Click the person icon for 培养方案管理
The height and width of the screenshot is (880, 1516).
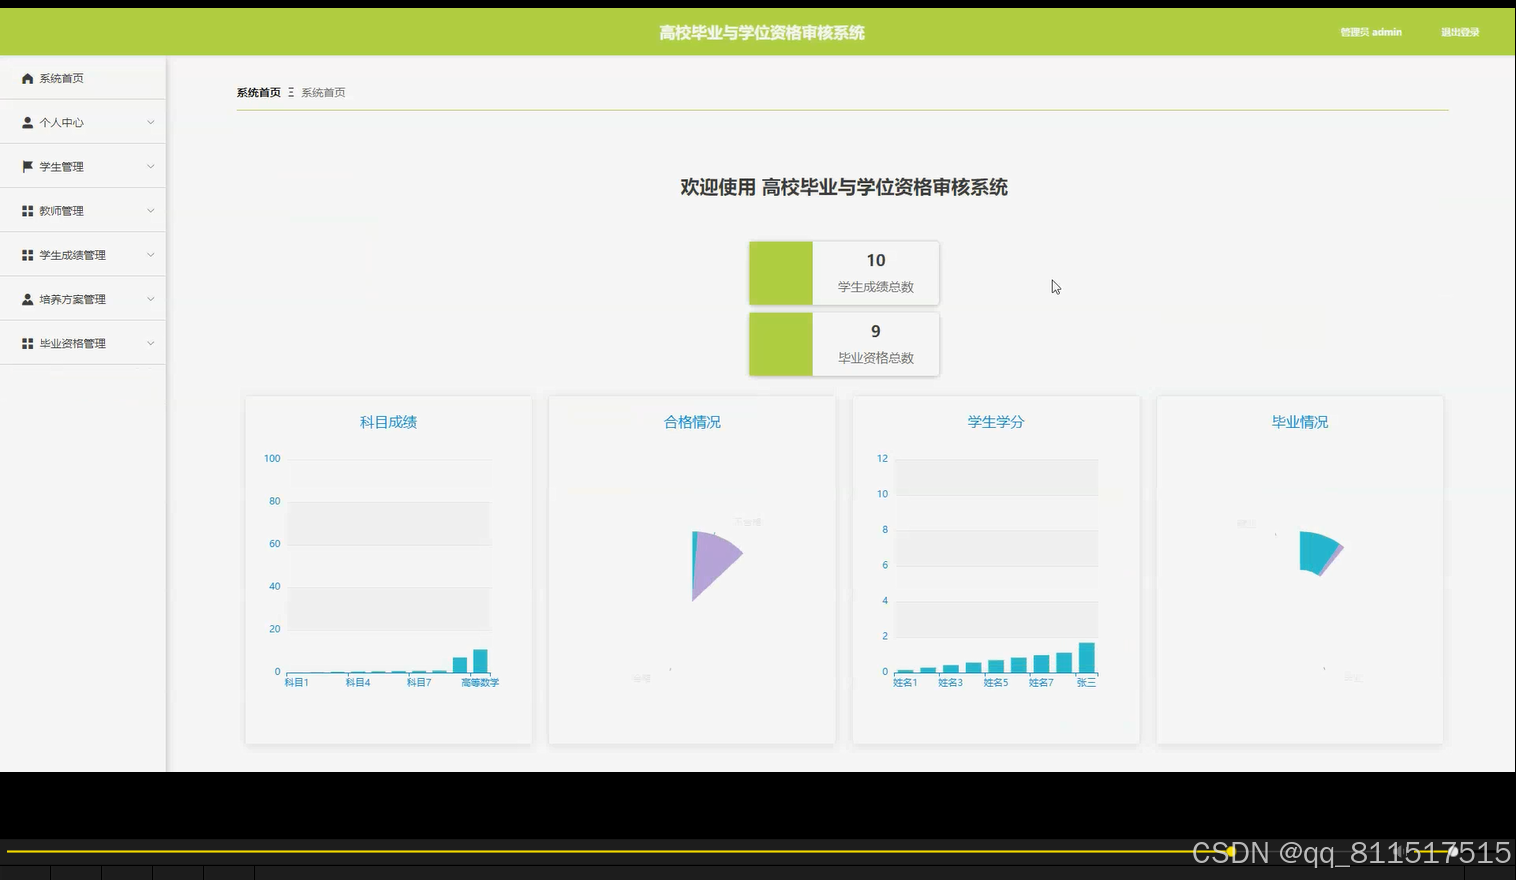(x=28, y=299)
